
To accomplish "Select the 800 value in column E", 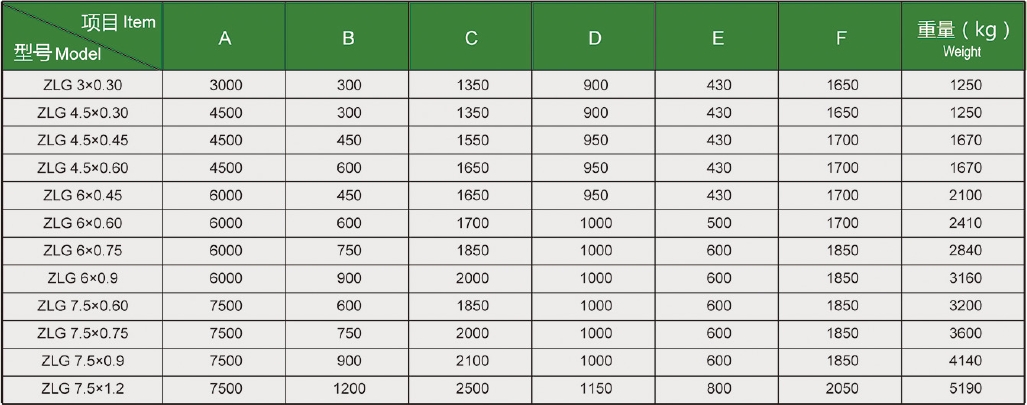I will [719, 389].
